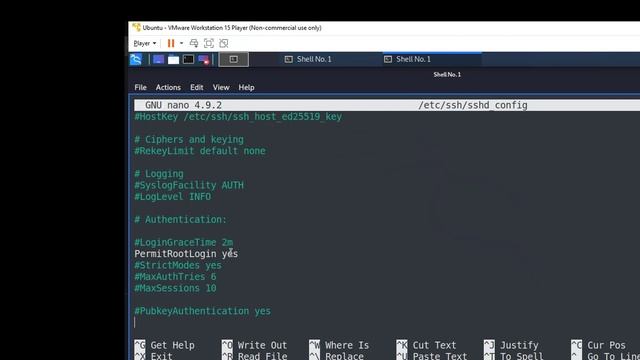Click the #PubkeyAuthentication yes line
The width and height of the screenshot is (640, 360).
202,311
